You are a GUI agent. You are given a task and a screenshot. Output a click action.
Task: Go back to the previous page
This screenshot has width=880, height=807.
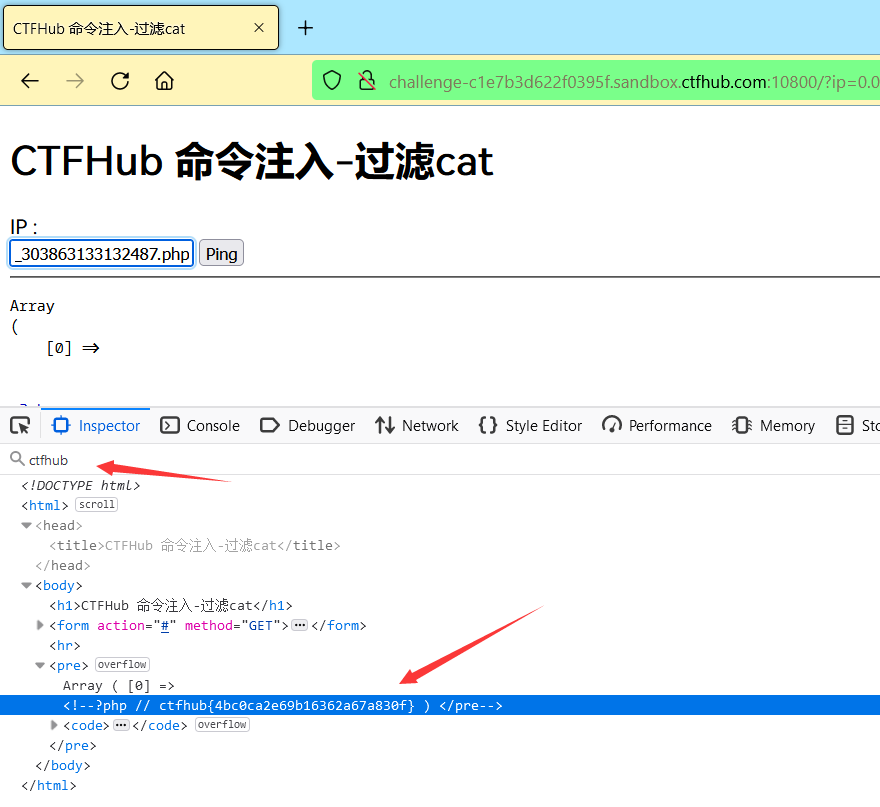(x=30, y=81)
